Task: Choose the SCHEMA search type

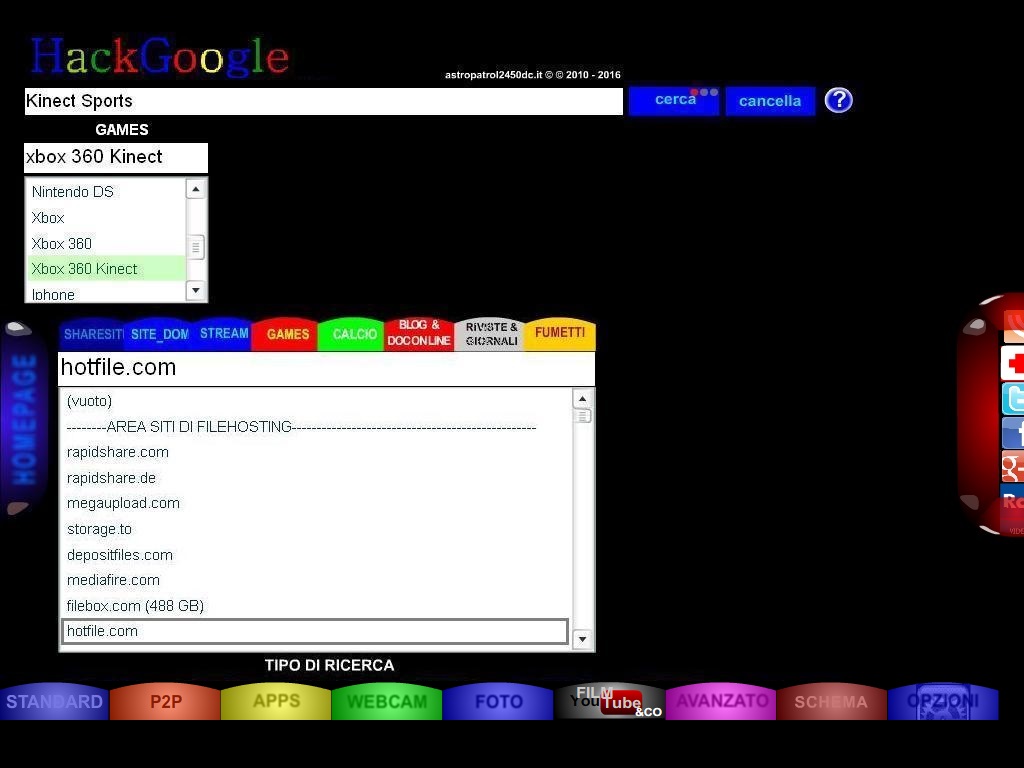Action: pos(831,702)
